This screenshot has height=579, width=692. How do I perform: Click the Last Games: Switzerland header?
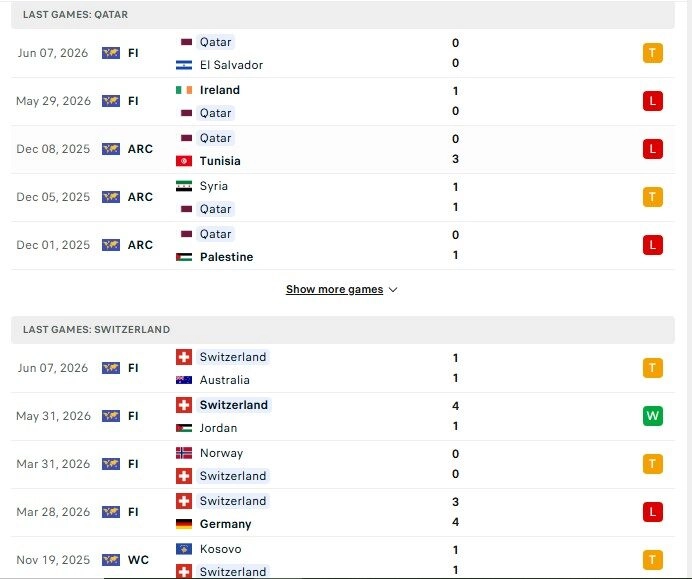tap(343, 330)
